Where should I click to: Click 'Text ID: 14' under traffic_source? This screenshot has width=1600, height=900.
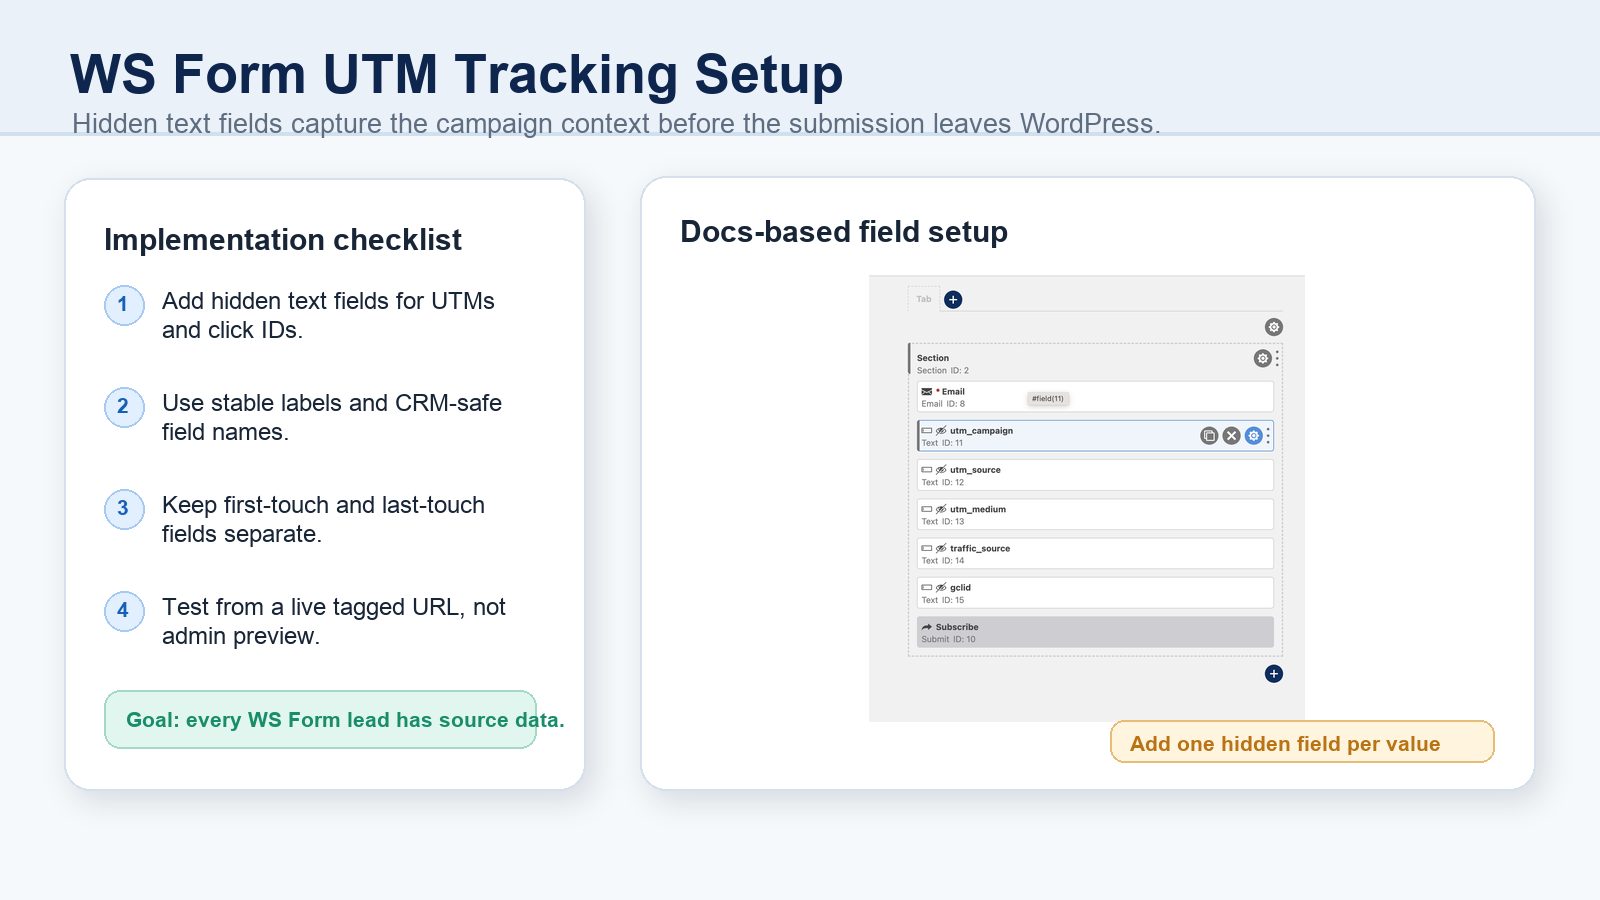[943, 560]
